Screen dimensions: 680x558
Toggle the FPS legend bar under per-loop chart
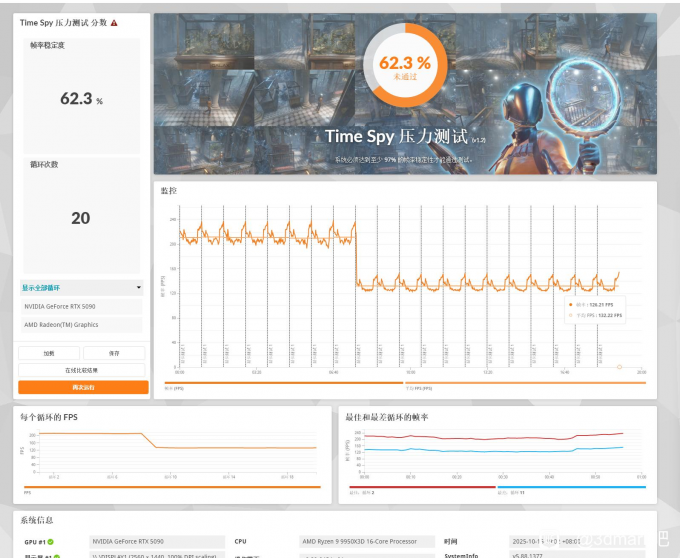click(x=172, y=487)
